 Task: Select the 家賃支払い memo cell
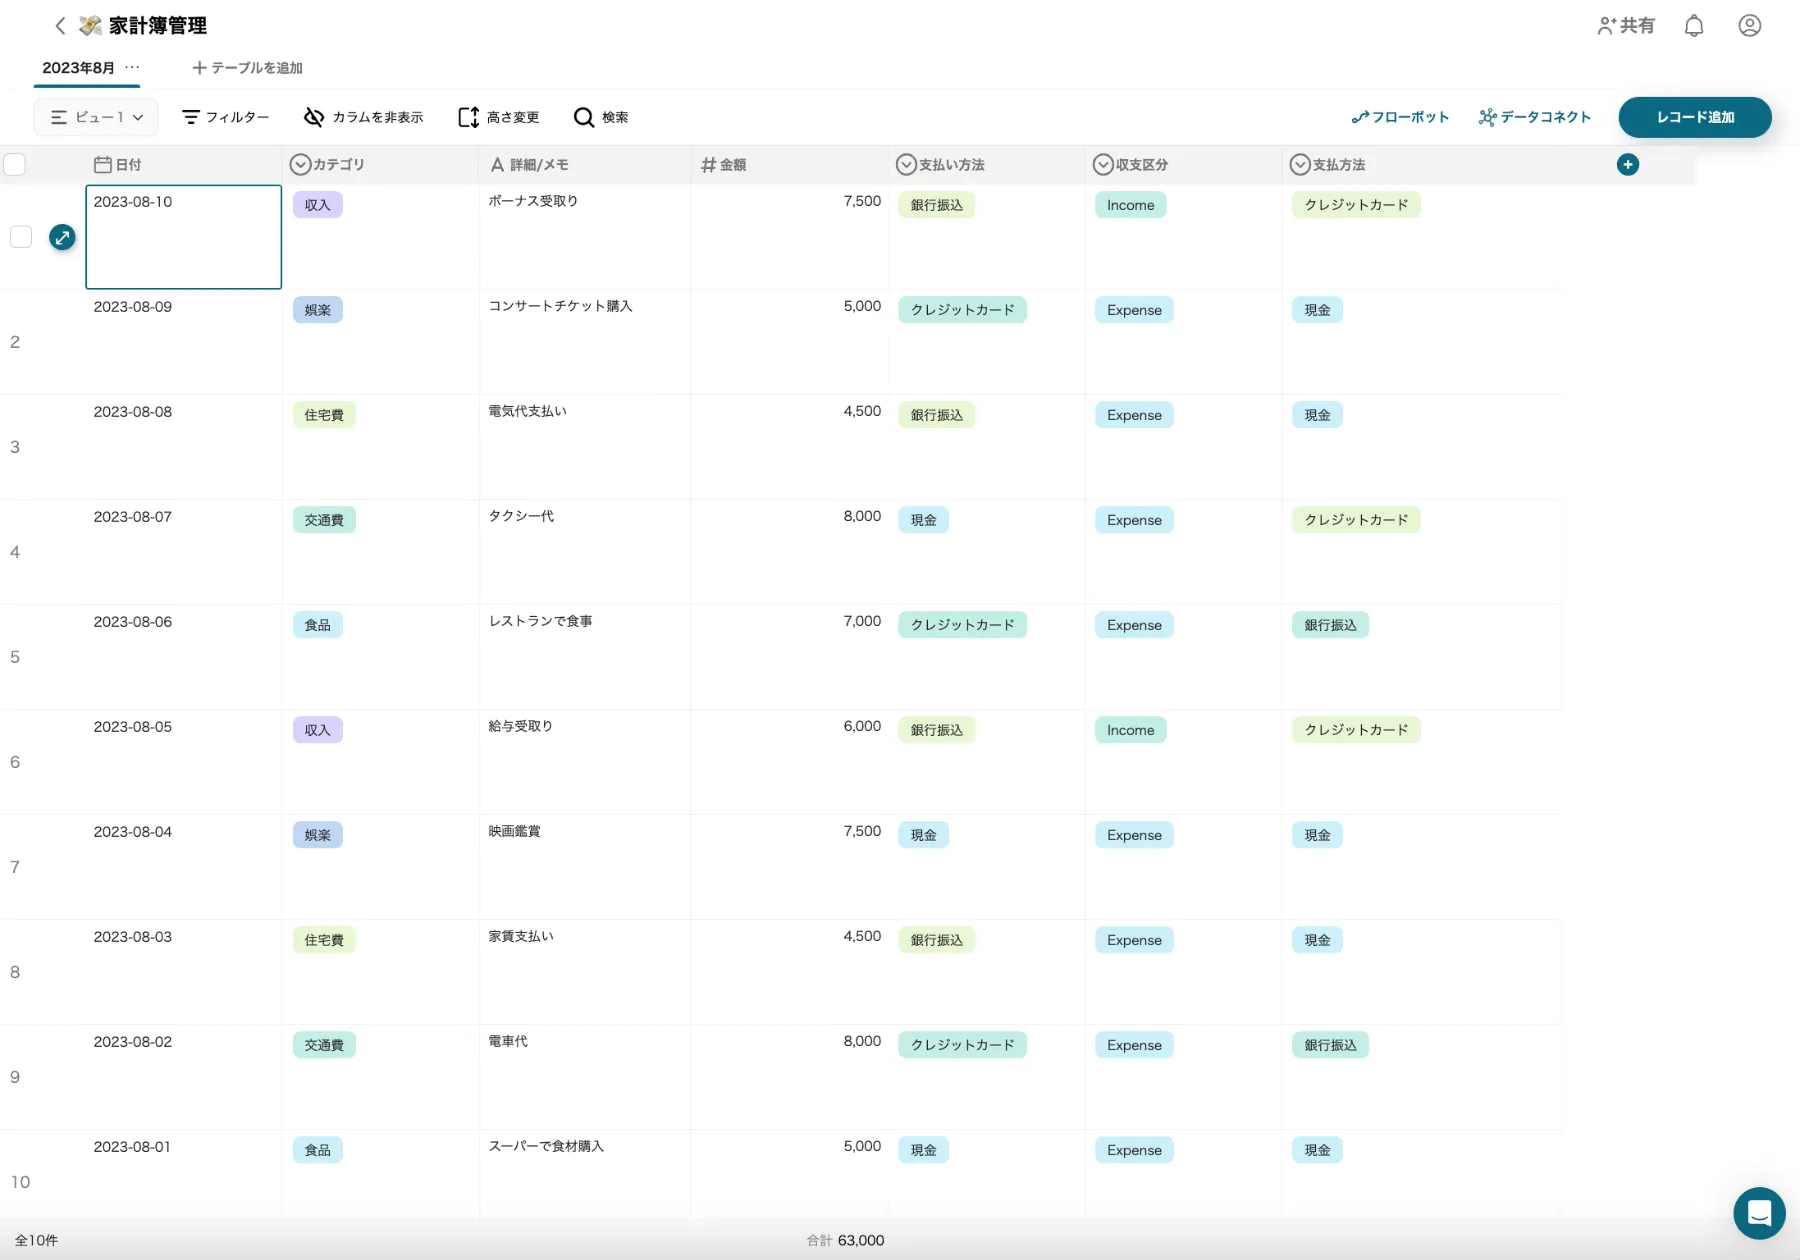[585, 972]
